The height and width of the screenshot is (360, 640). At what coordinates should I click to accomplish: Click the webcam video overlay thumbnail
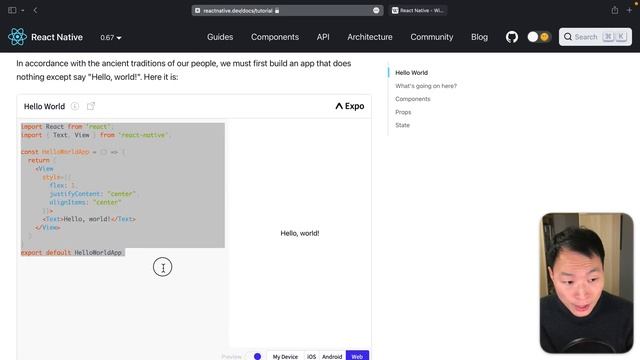[x=587, y=283]
